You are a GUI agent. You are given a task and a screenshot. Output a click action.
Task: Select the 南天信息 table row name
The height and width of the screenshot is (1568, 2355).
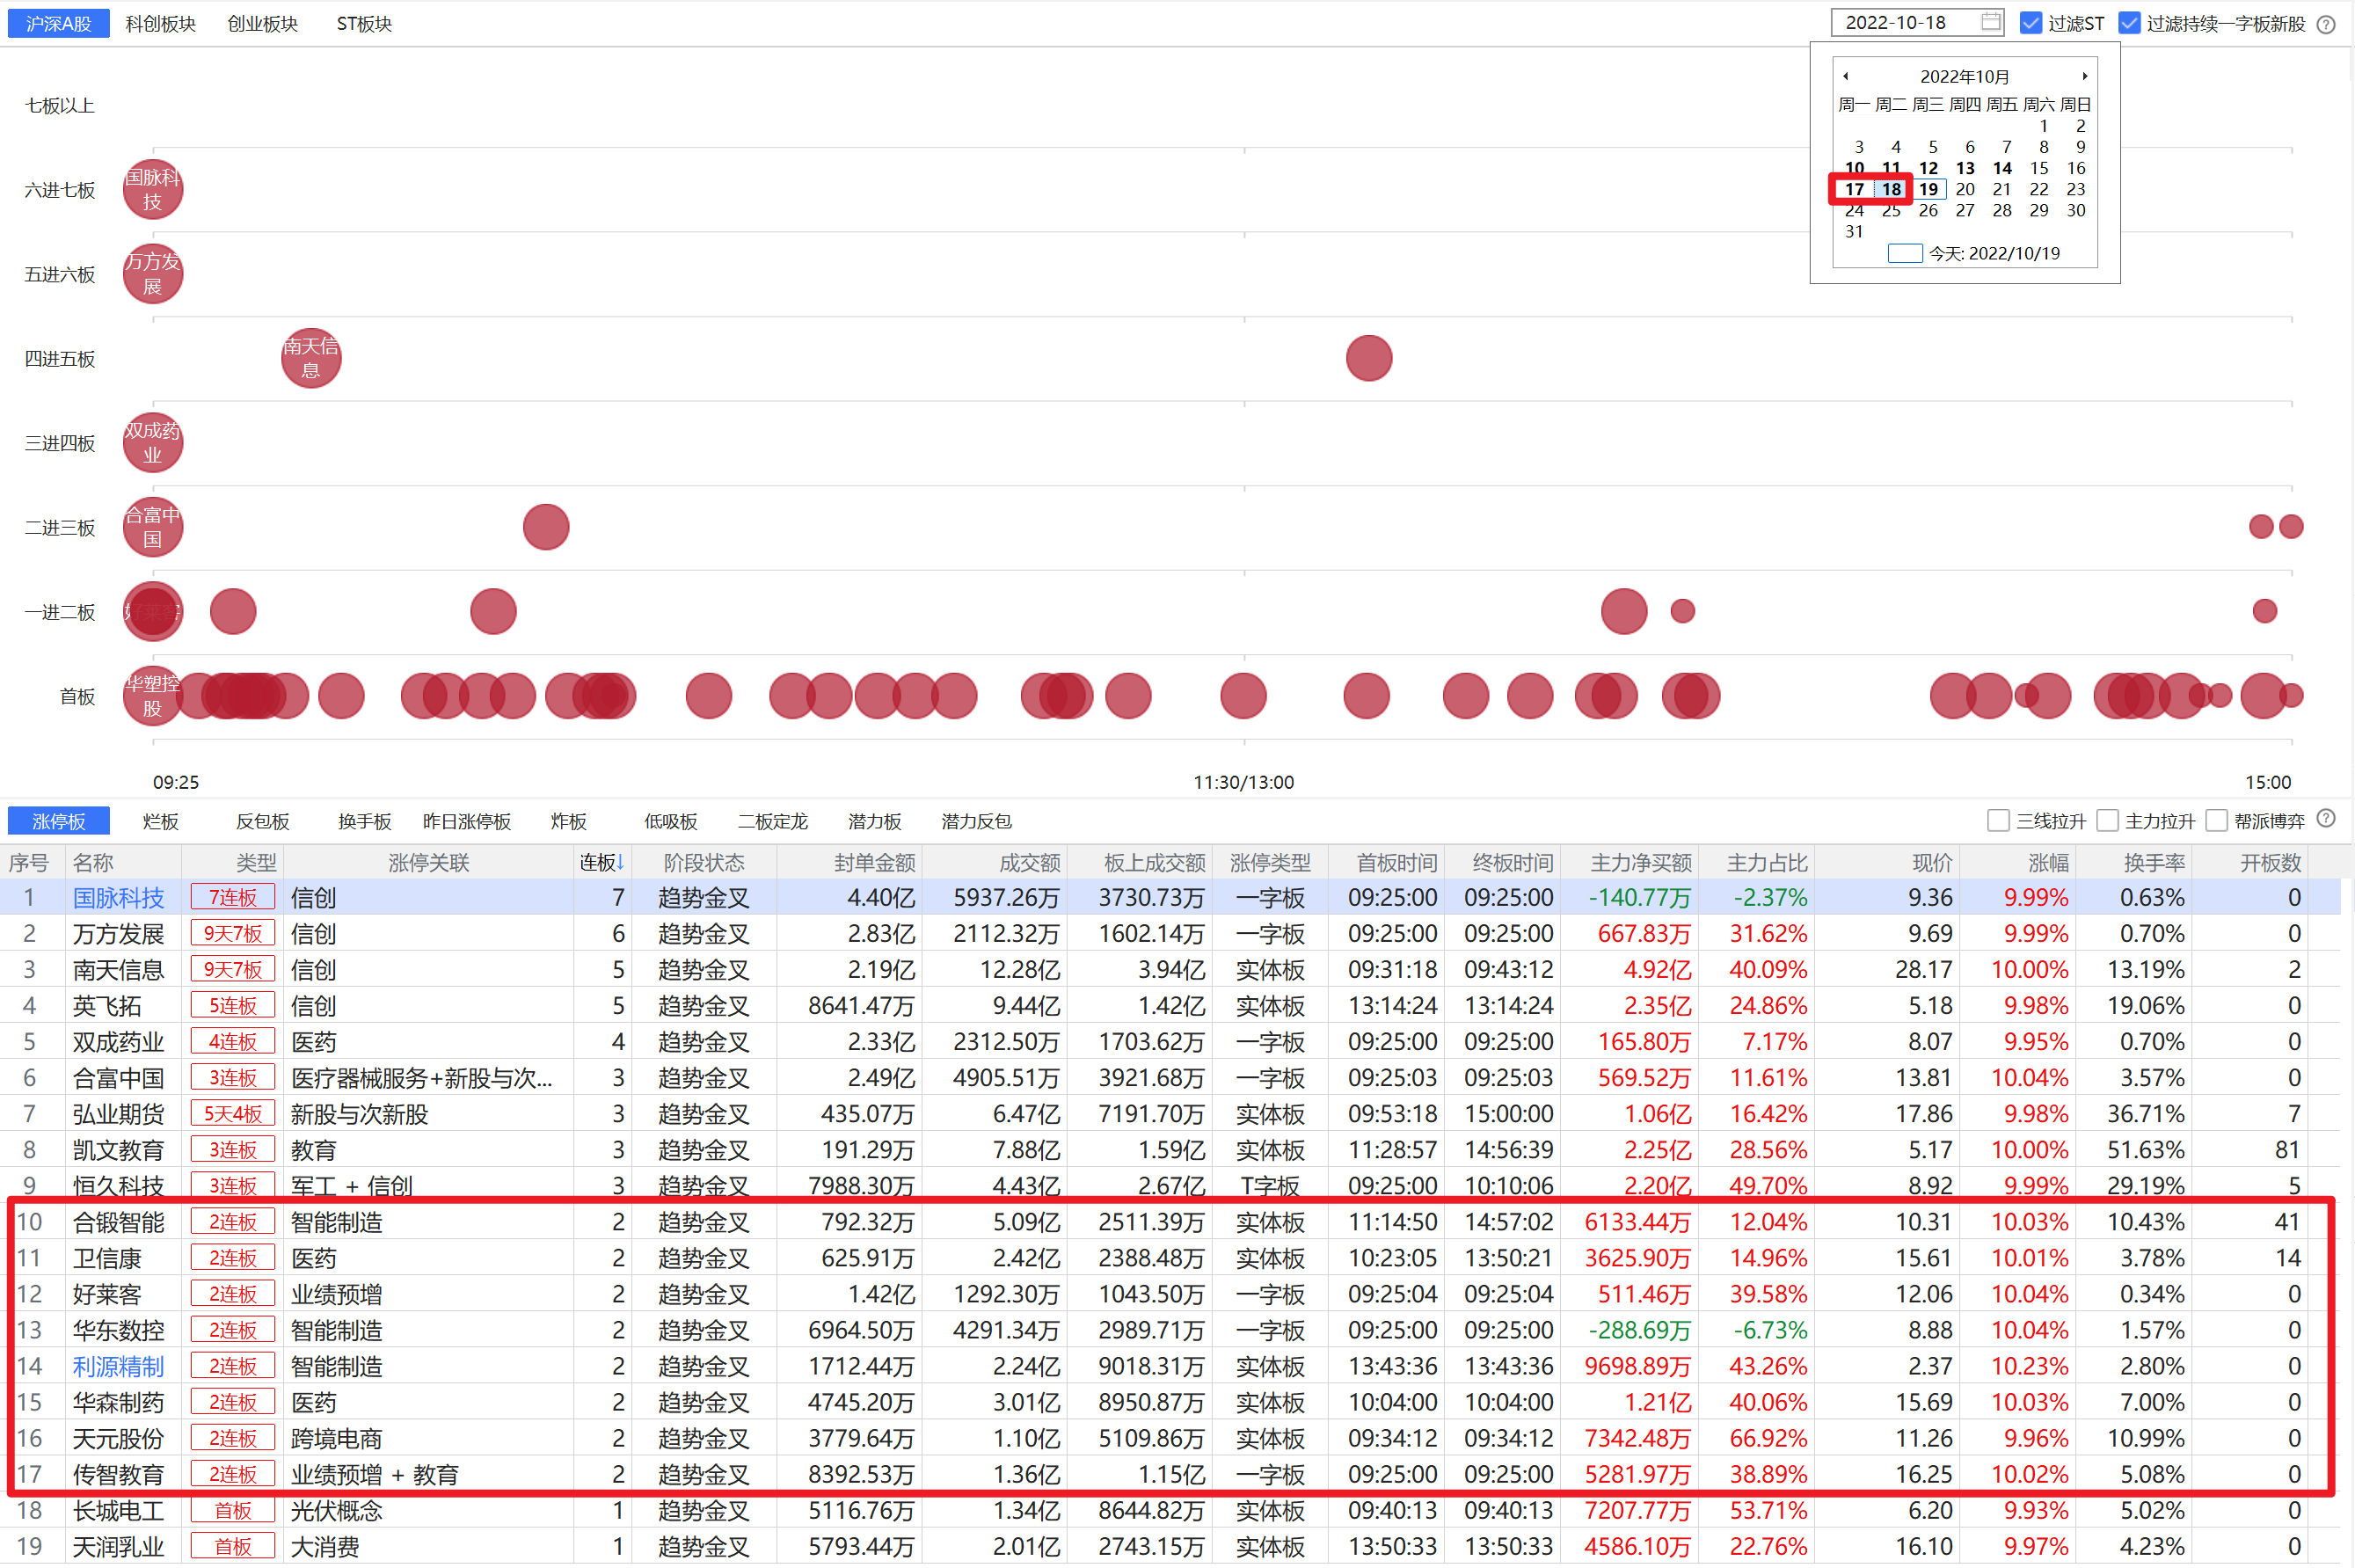point(118,970)
